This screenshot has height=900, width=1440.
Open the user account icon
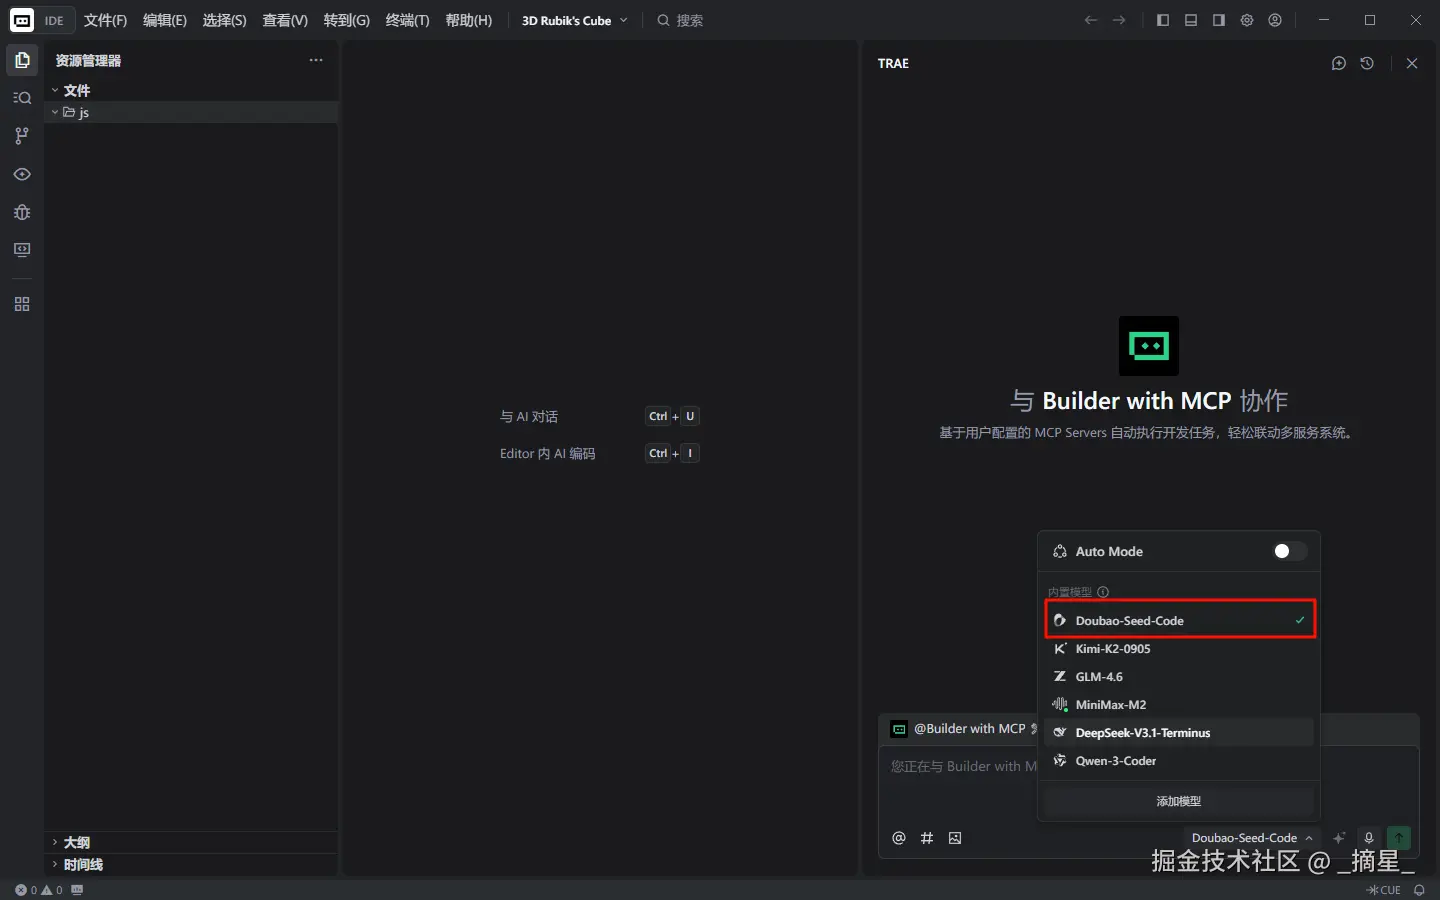pos(1275,20)
